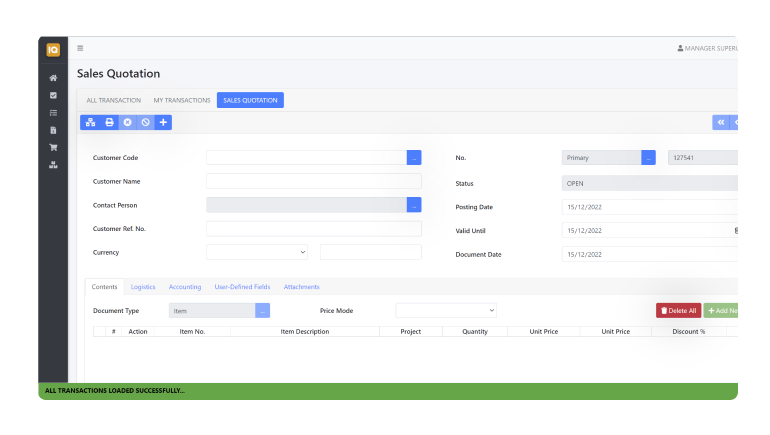
Task: Open the Home icon in sidebar
Action: (53, 78)
